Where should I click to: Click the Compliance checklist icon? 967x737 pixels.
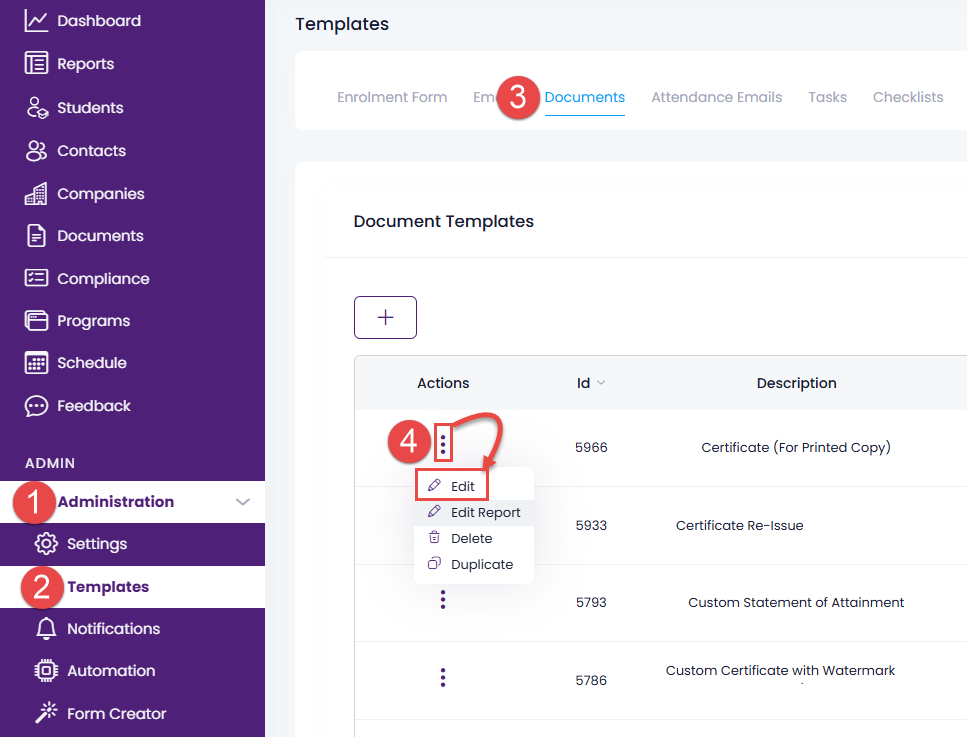[x=36, y=279]
